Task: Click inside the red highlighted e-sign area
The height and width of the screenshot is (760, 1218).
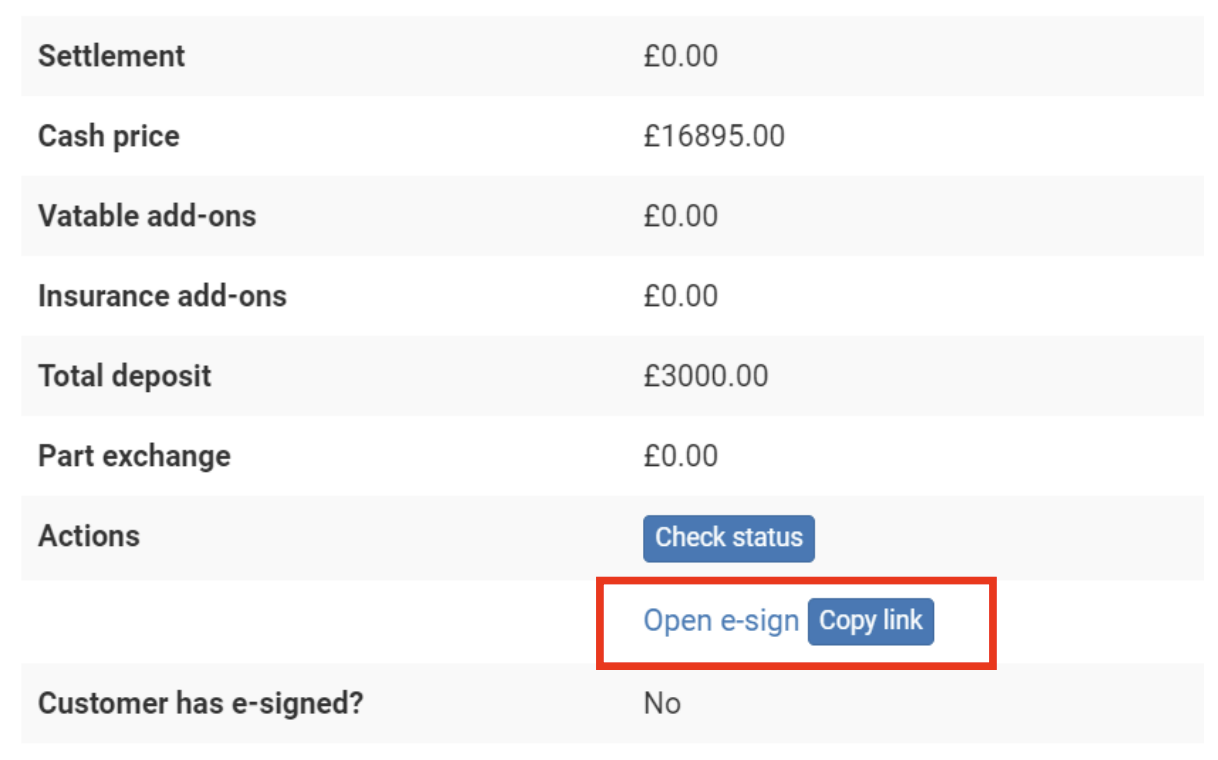Action: pyautogui.click(x=795, y=621)
